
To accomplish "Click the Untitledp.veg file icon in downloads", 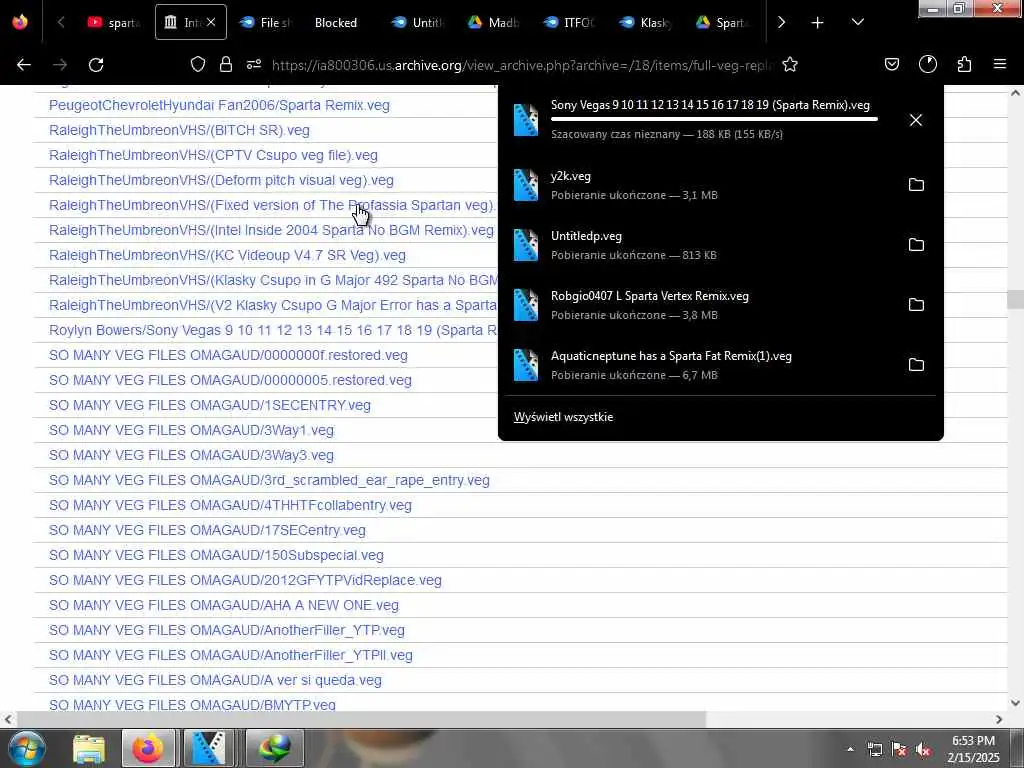I will point(526,245).
